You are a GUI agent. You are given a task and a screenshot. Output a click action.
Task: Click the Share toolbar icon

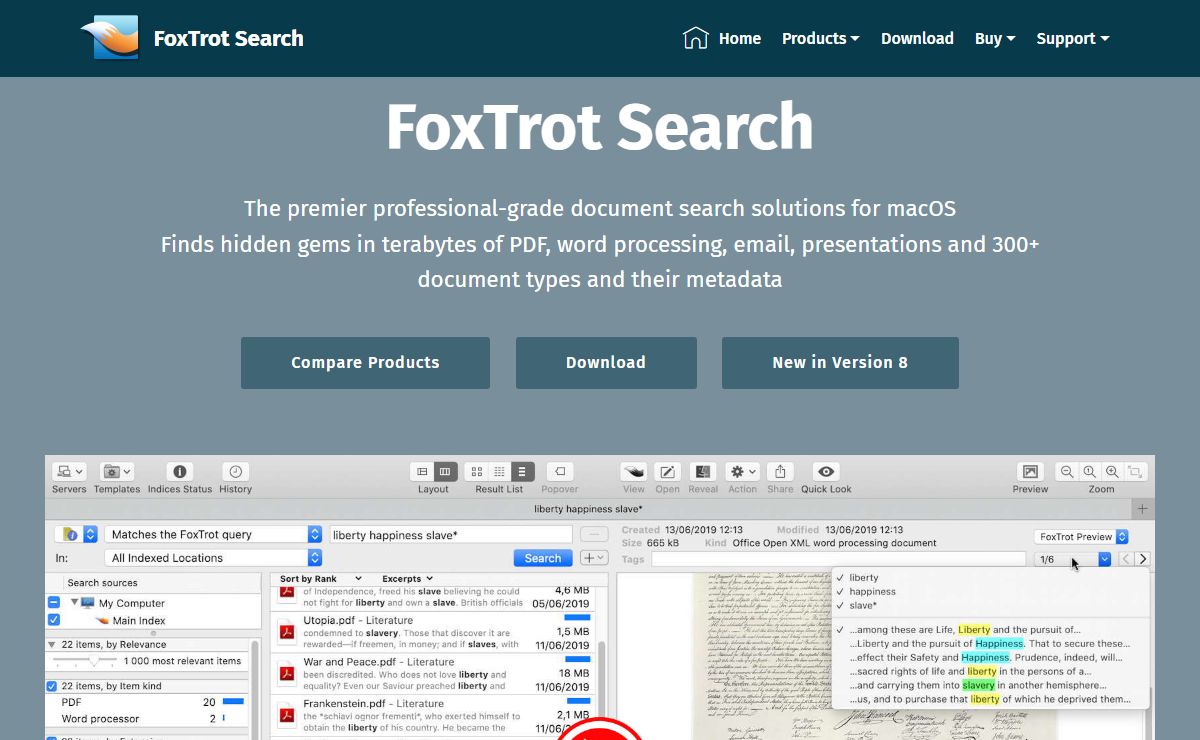(x=780, y=471)
